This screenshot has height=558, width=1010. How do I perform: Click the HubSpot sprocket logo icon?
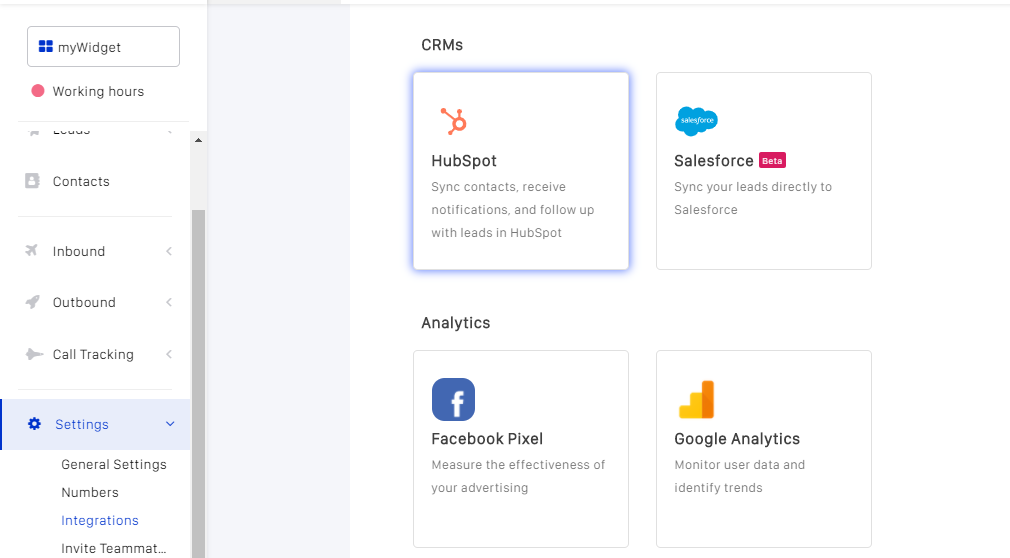pyautogui.click(x=453, y=121)
